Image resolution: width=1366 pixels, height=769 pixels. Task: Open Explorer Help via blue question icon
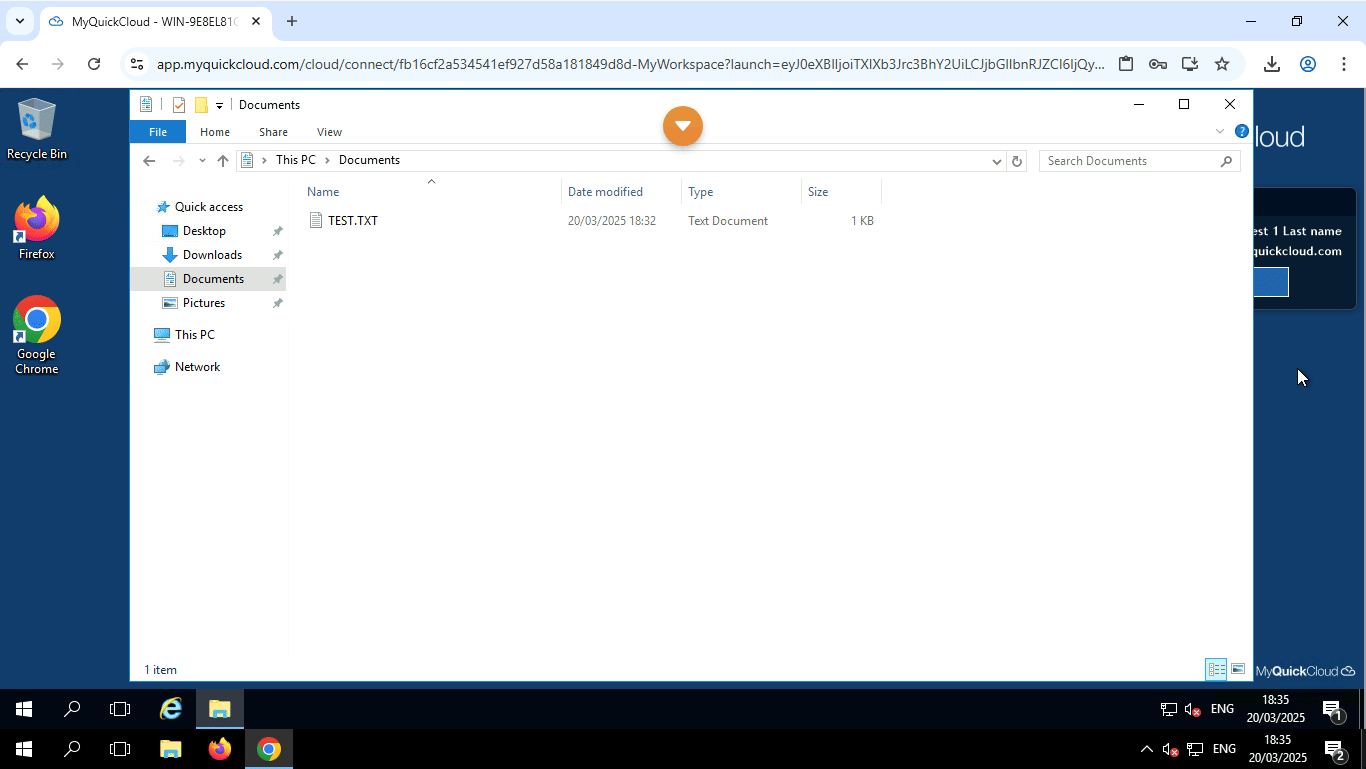[1242, 131]
